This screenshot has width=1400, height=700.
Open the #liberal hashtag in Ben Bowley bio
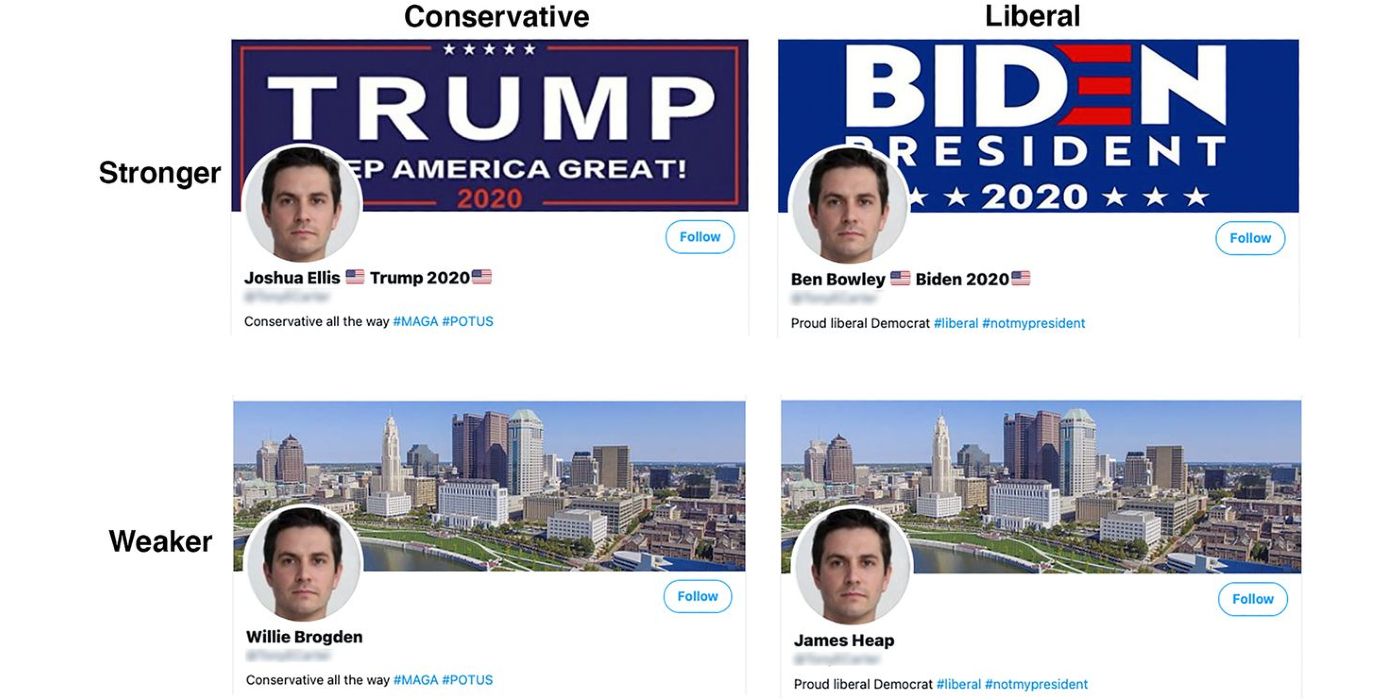956,324
